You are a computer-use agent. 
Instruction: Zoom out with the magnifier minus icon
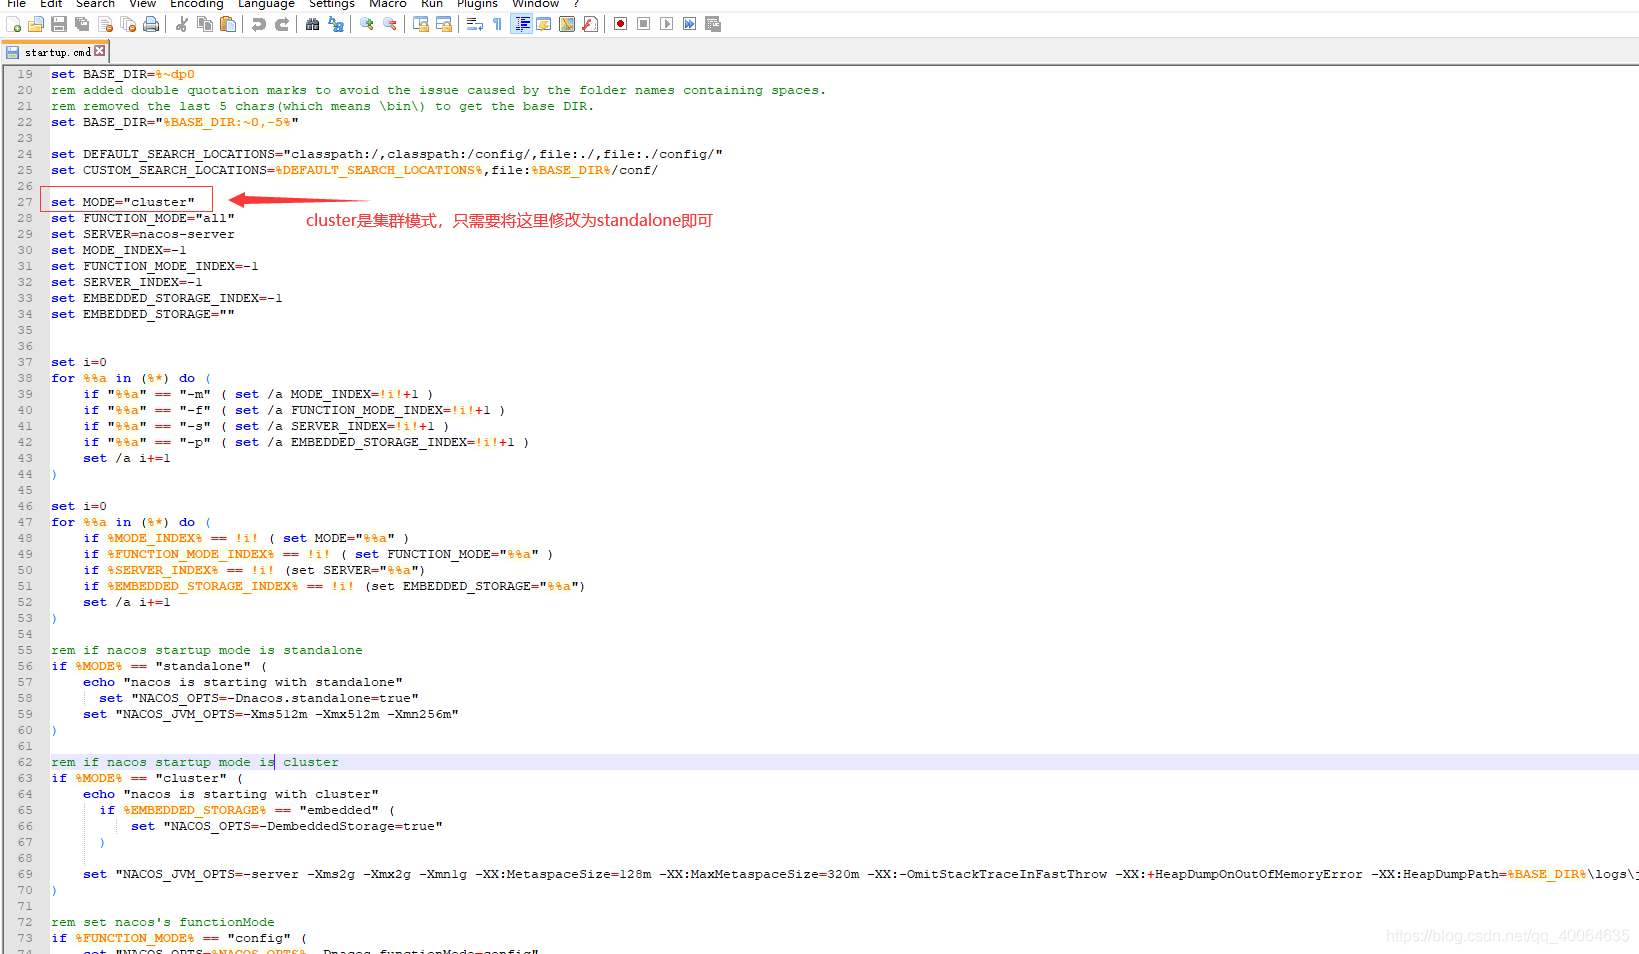[x=390, y=24]
